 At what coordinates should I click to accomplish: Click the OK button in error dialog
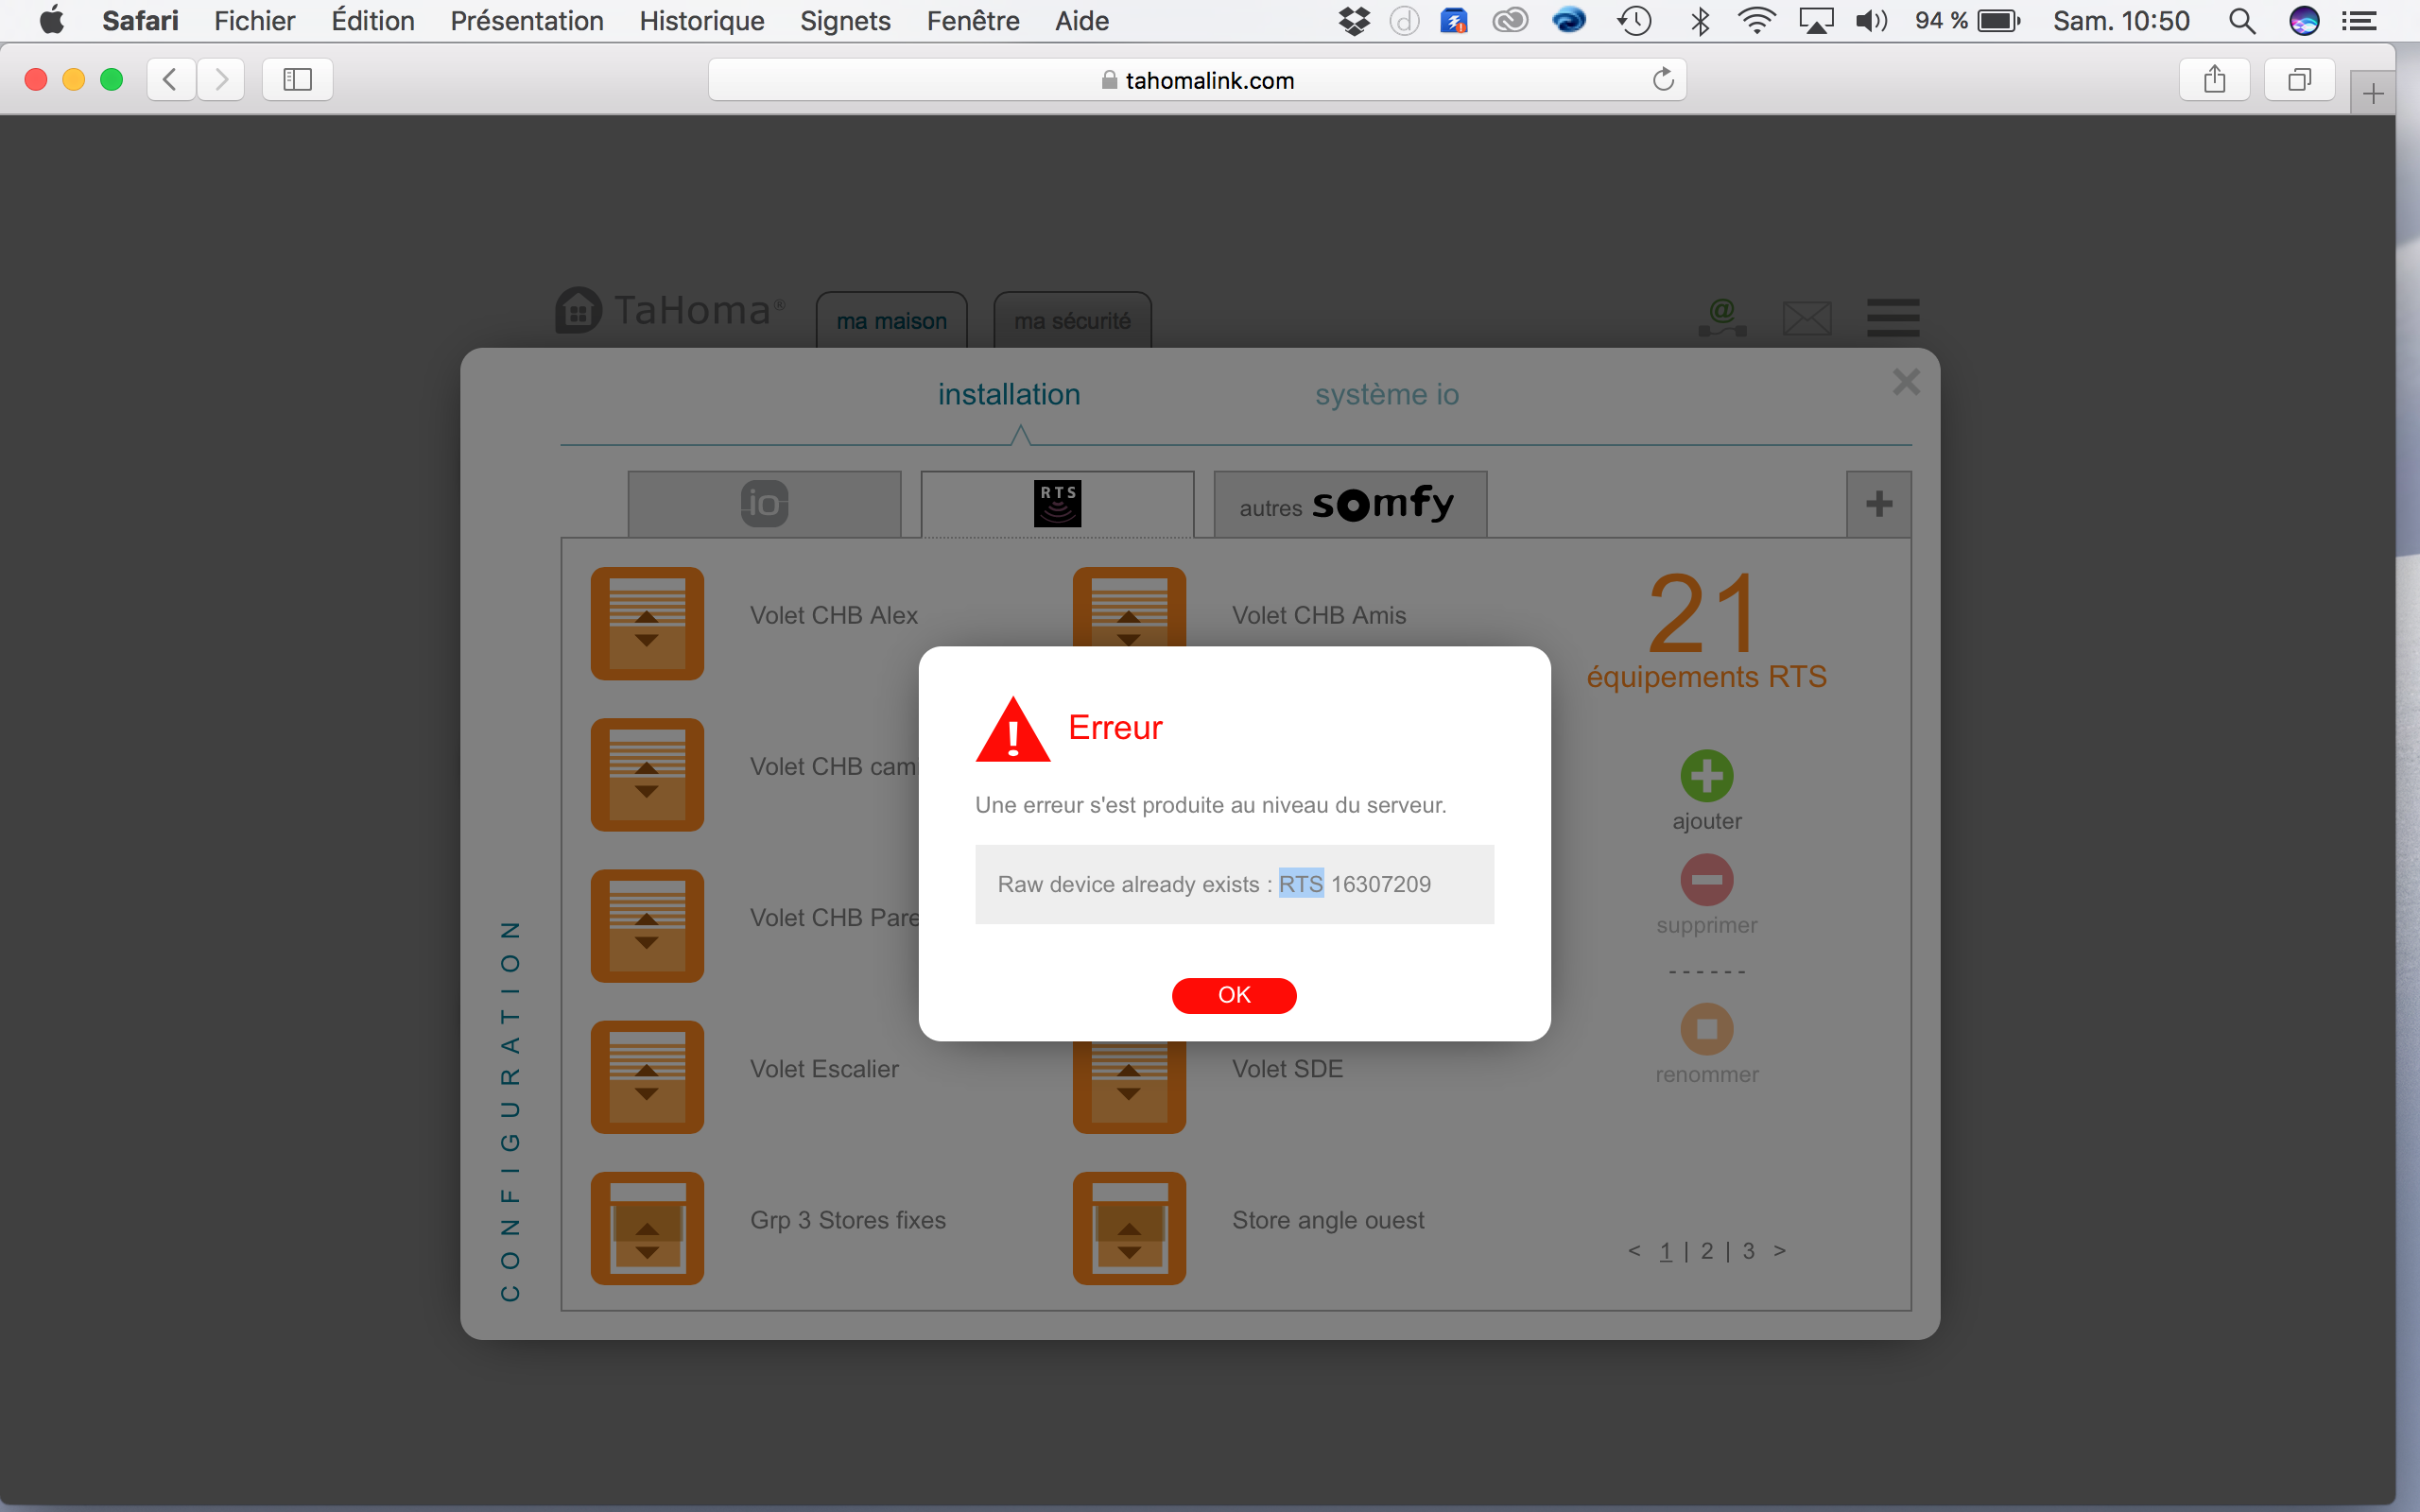[1234, 995]
